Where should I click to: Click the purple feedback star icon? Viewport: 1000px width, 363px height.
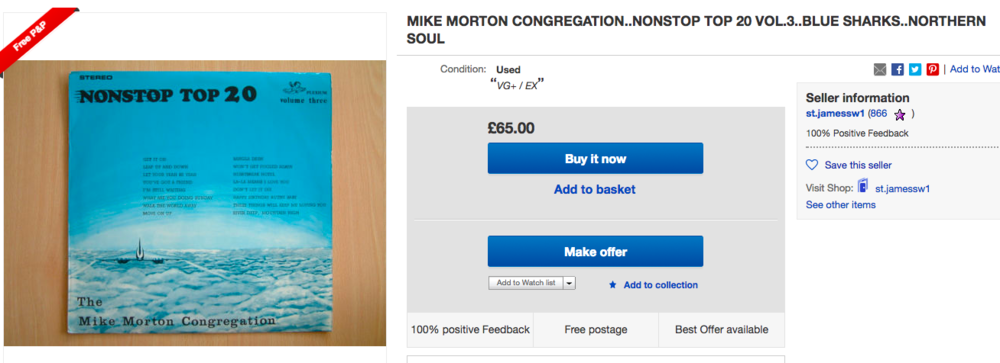pyautogui.click(x=899, y=115)
